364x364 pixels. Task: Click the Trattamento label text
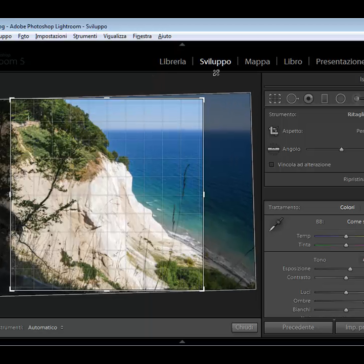click(x=284, y=207)
